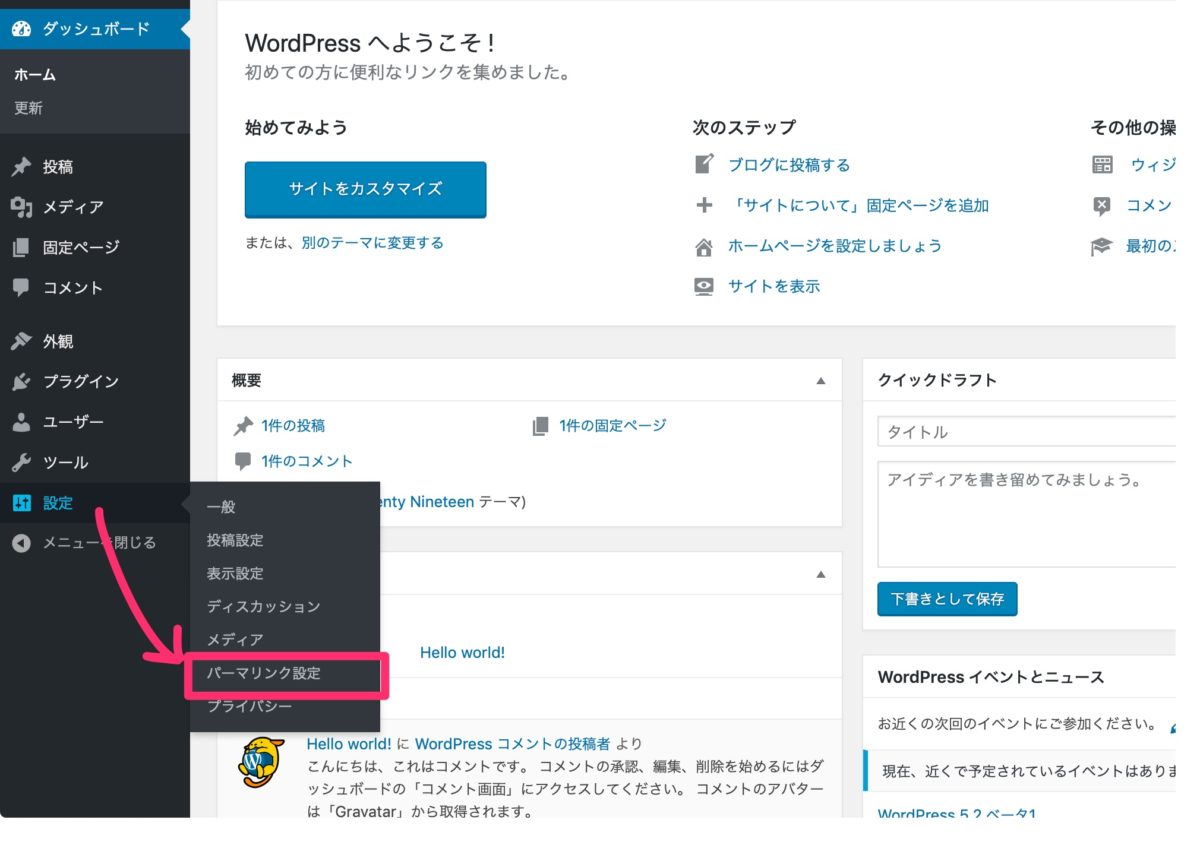
Task: Open the ブログに投稿する link
Action: click(x=789, y=165)
